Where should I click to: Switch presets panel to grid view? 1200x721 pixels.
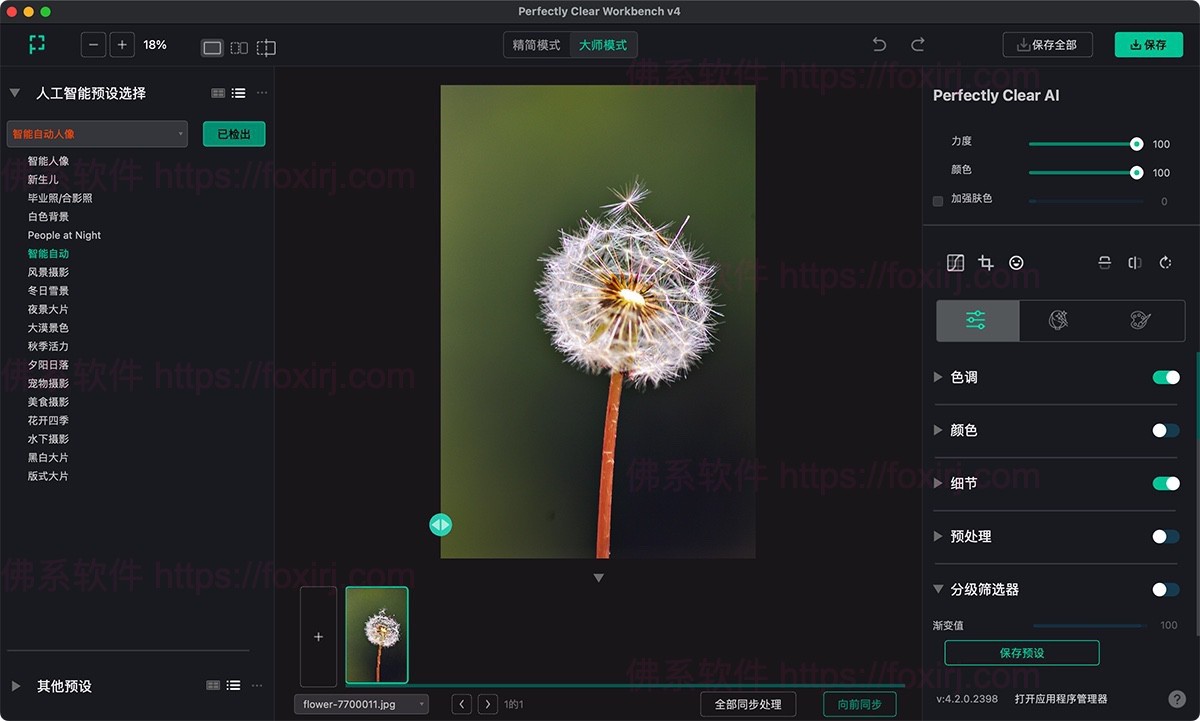tap(218, 92)
